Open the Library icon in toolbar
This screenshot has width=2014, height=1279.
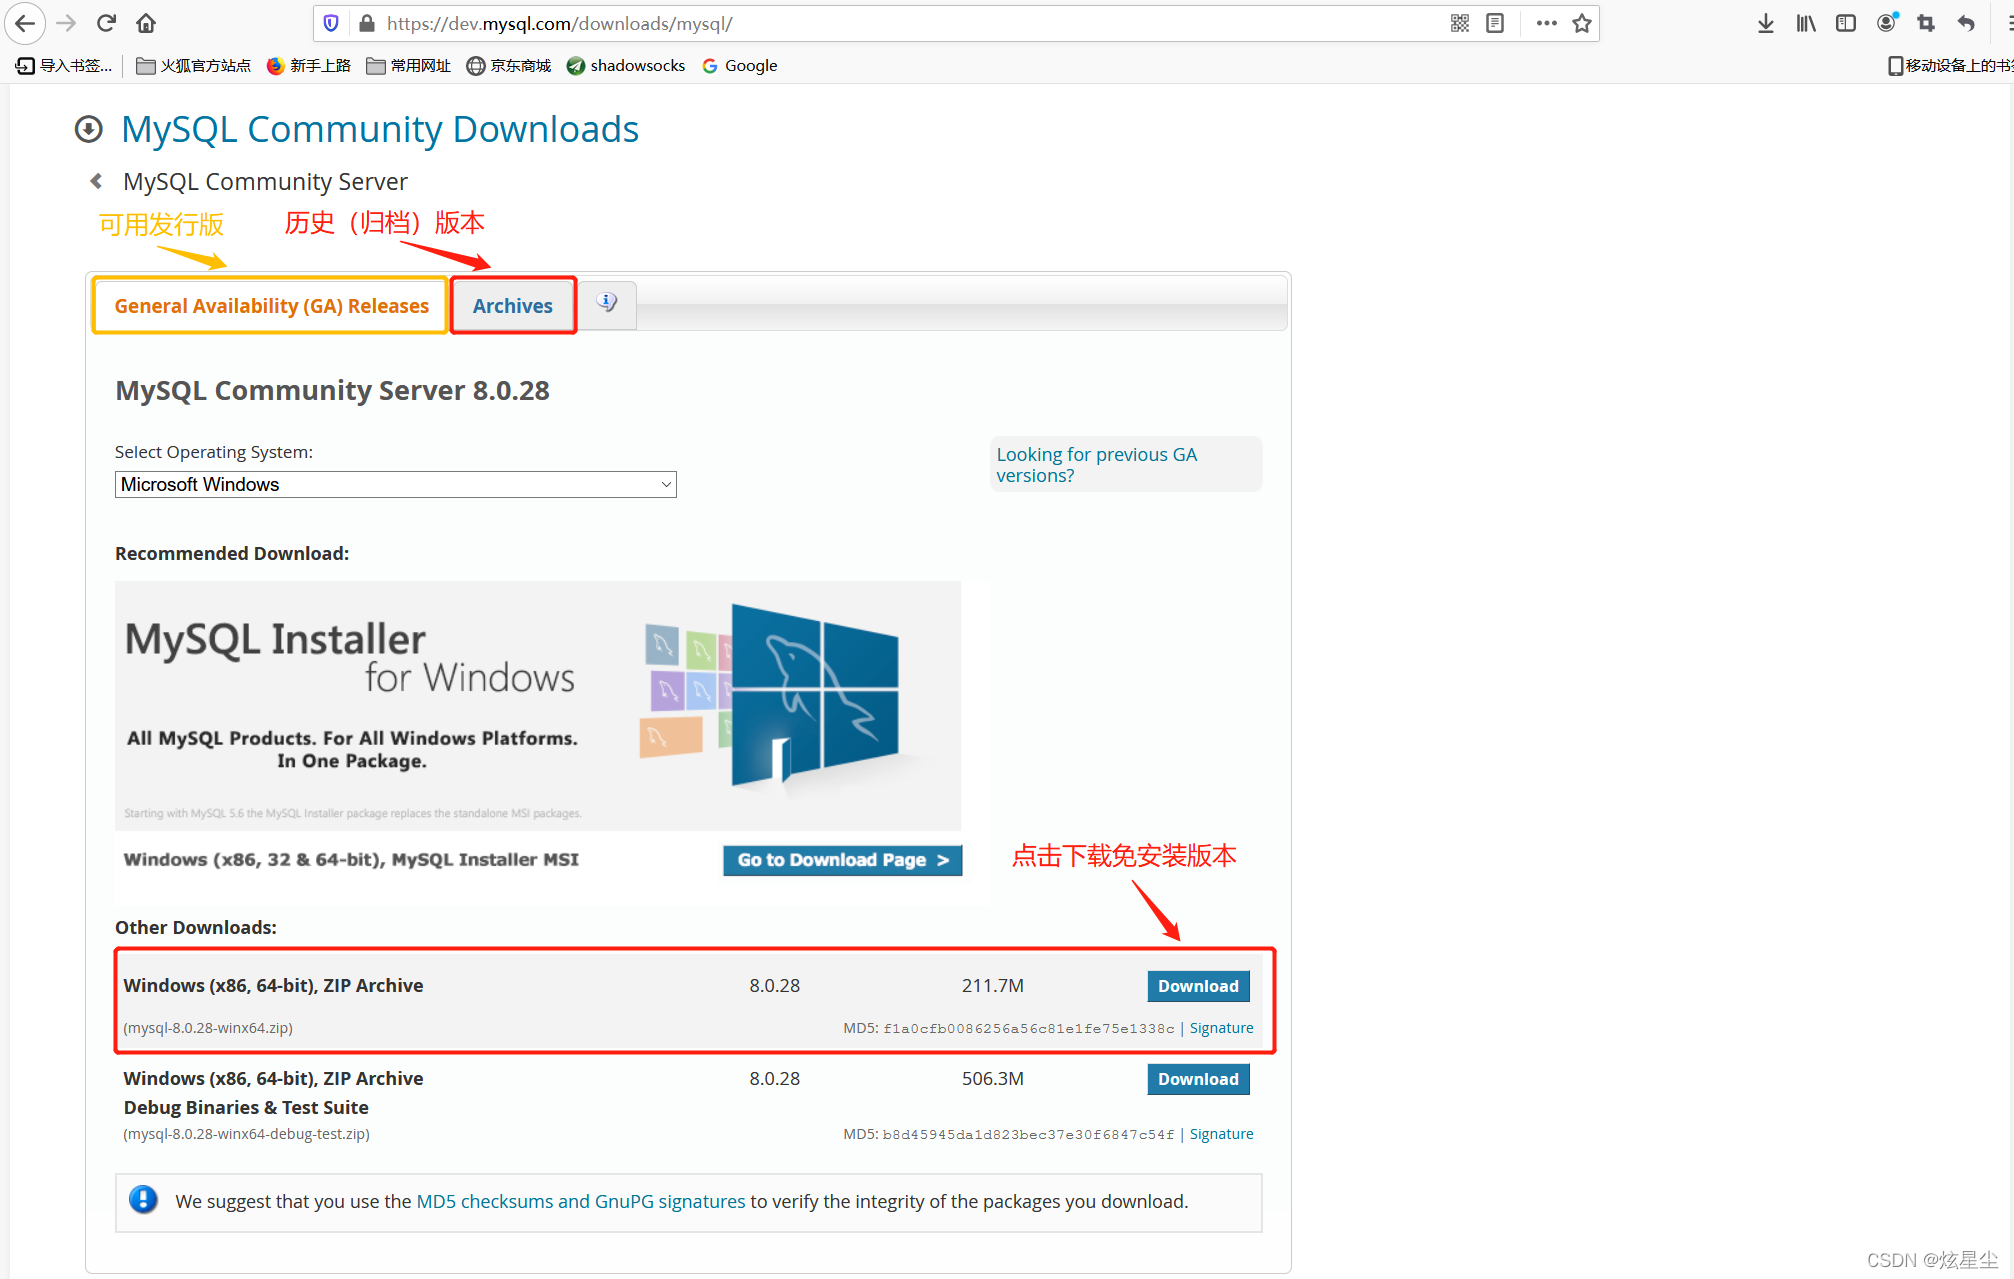pyautogui.click(x=1806, y=23)
